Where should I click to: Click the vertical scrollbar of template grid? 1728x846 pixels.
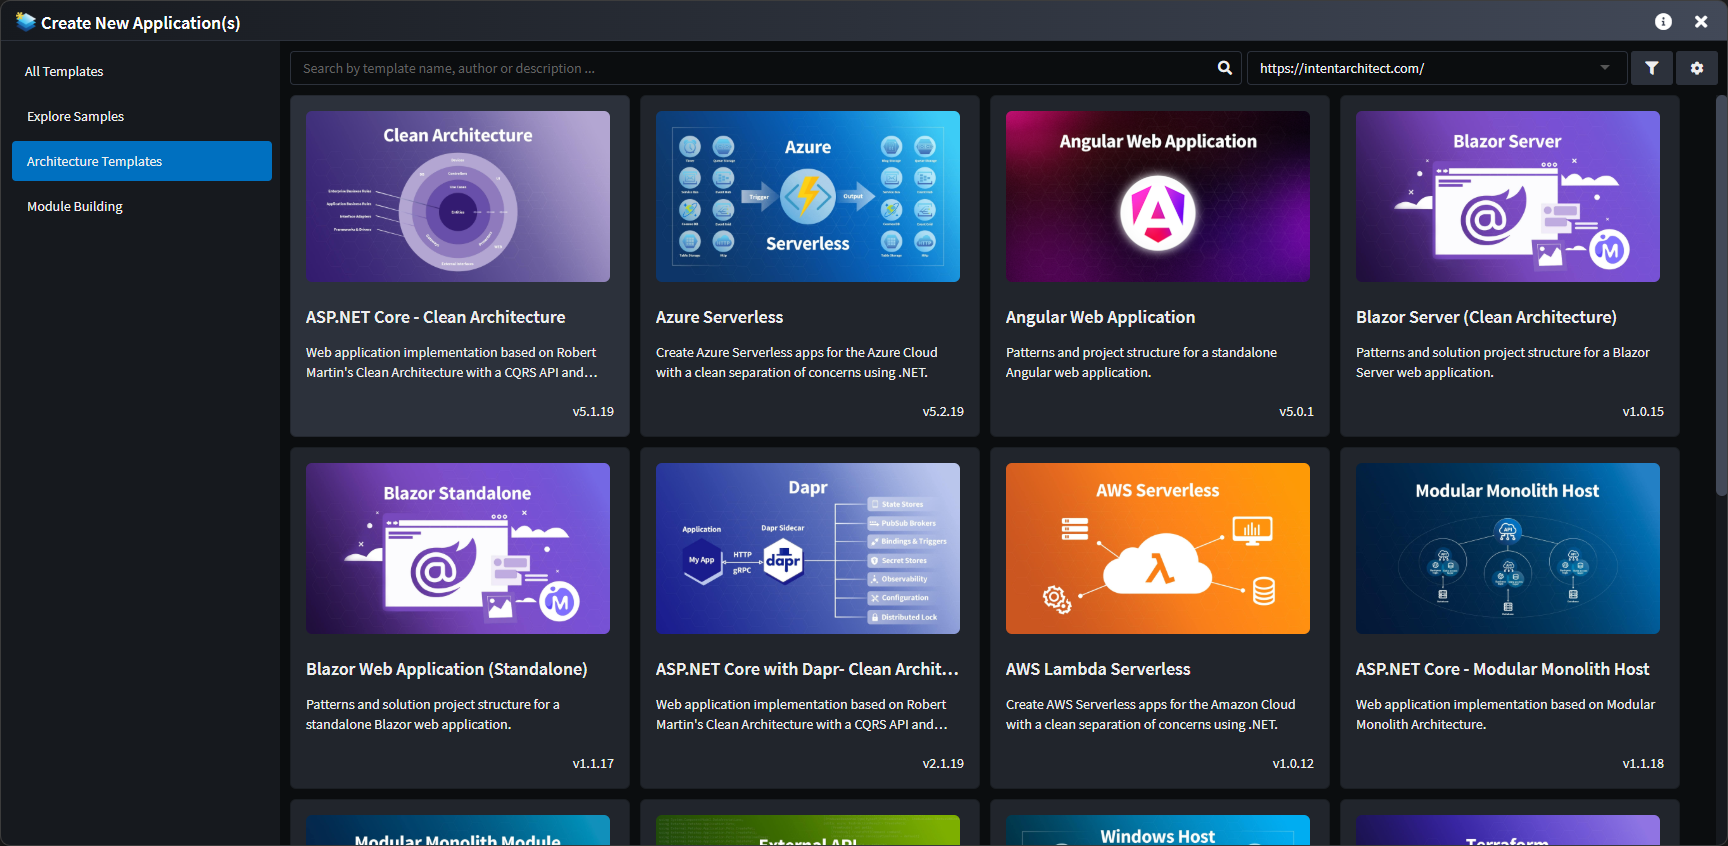[1721, 295]
